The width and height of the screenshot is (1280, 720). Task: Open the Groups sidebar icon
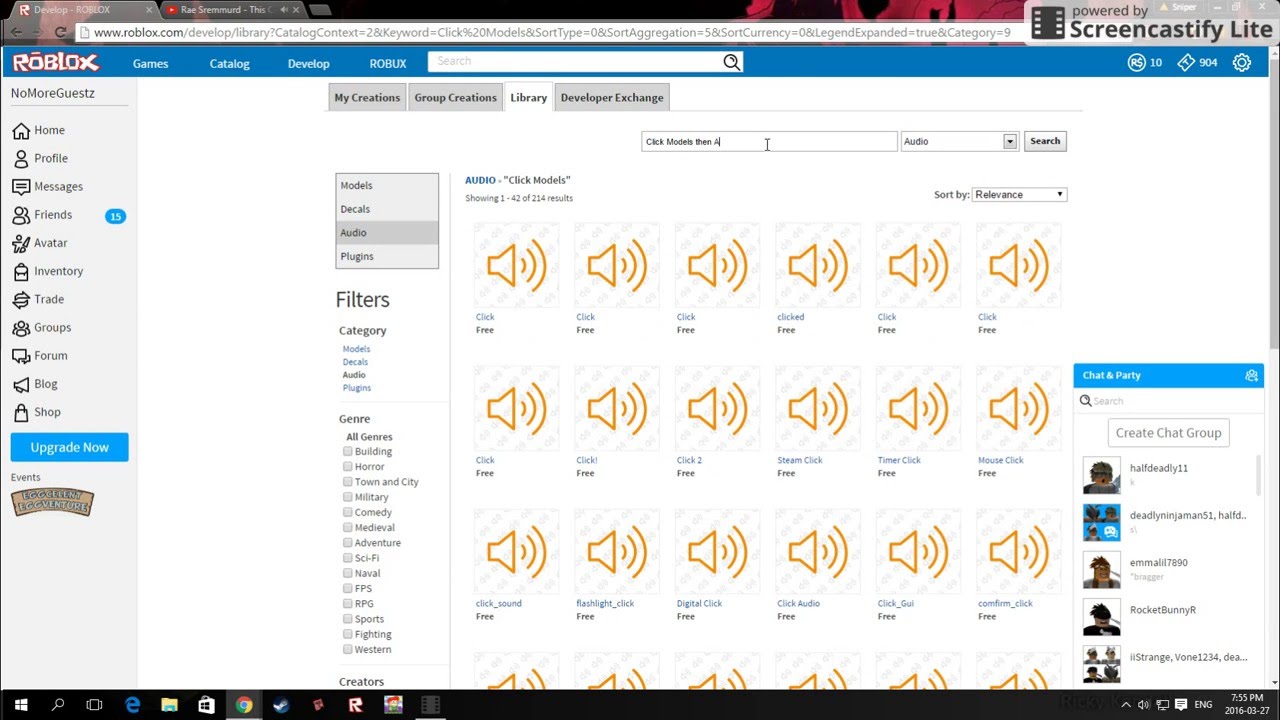click(x=21, y=327)
